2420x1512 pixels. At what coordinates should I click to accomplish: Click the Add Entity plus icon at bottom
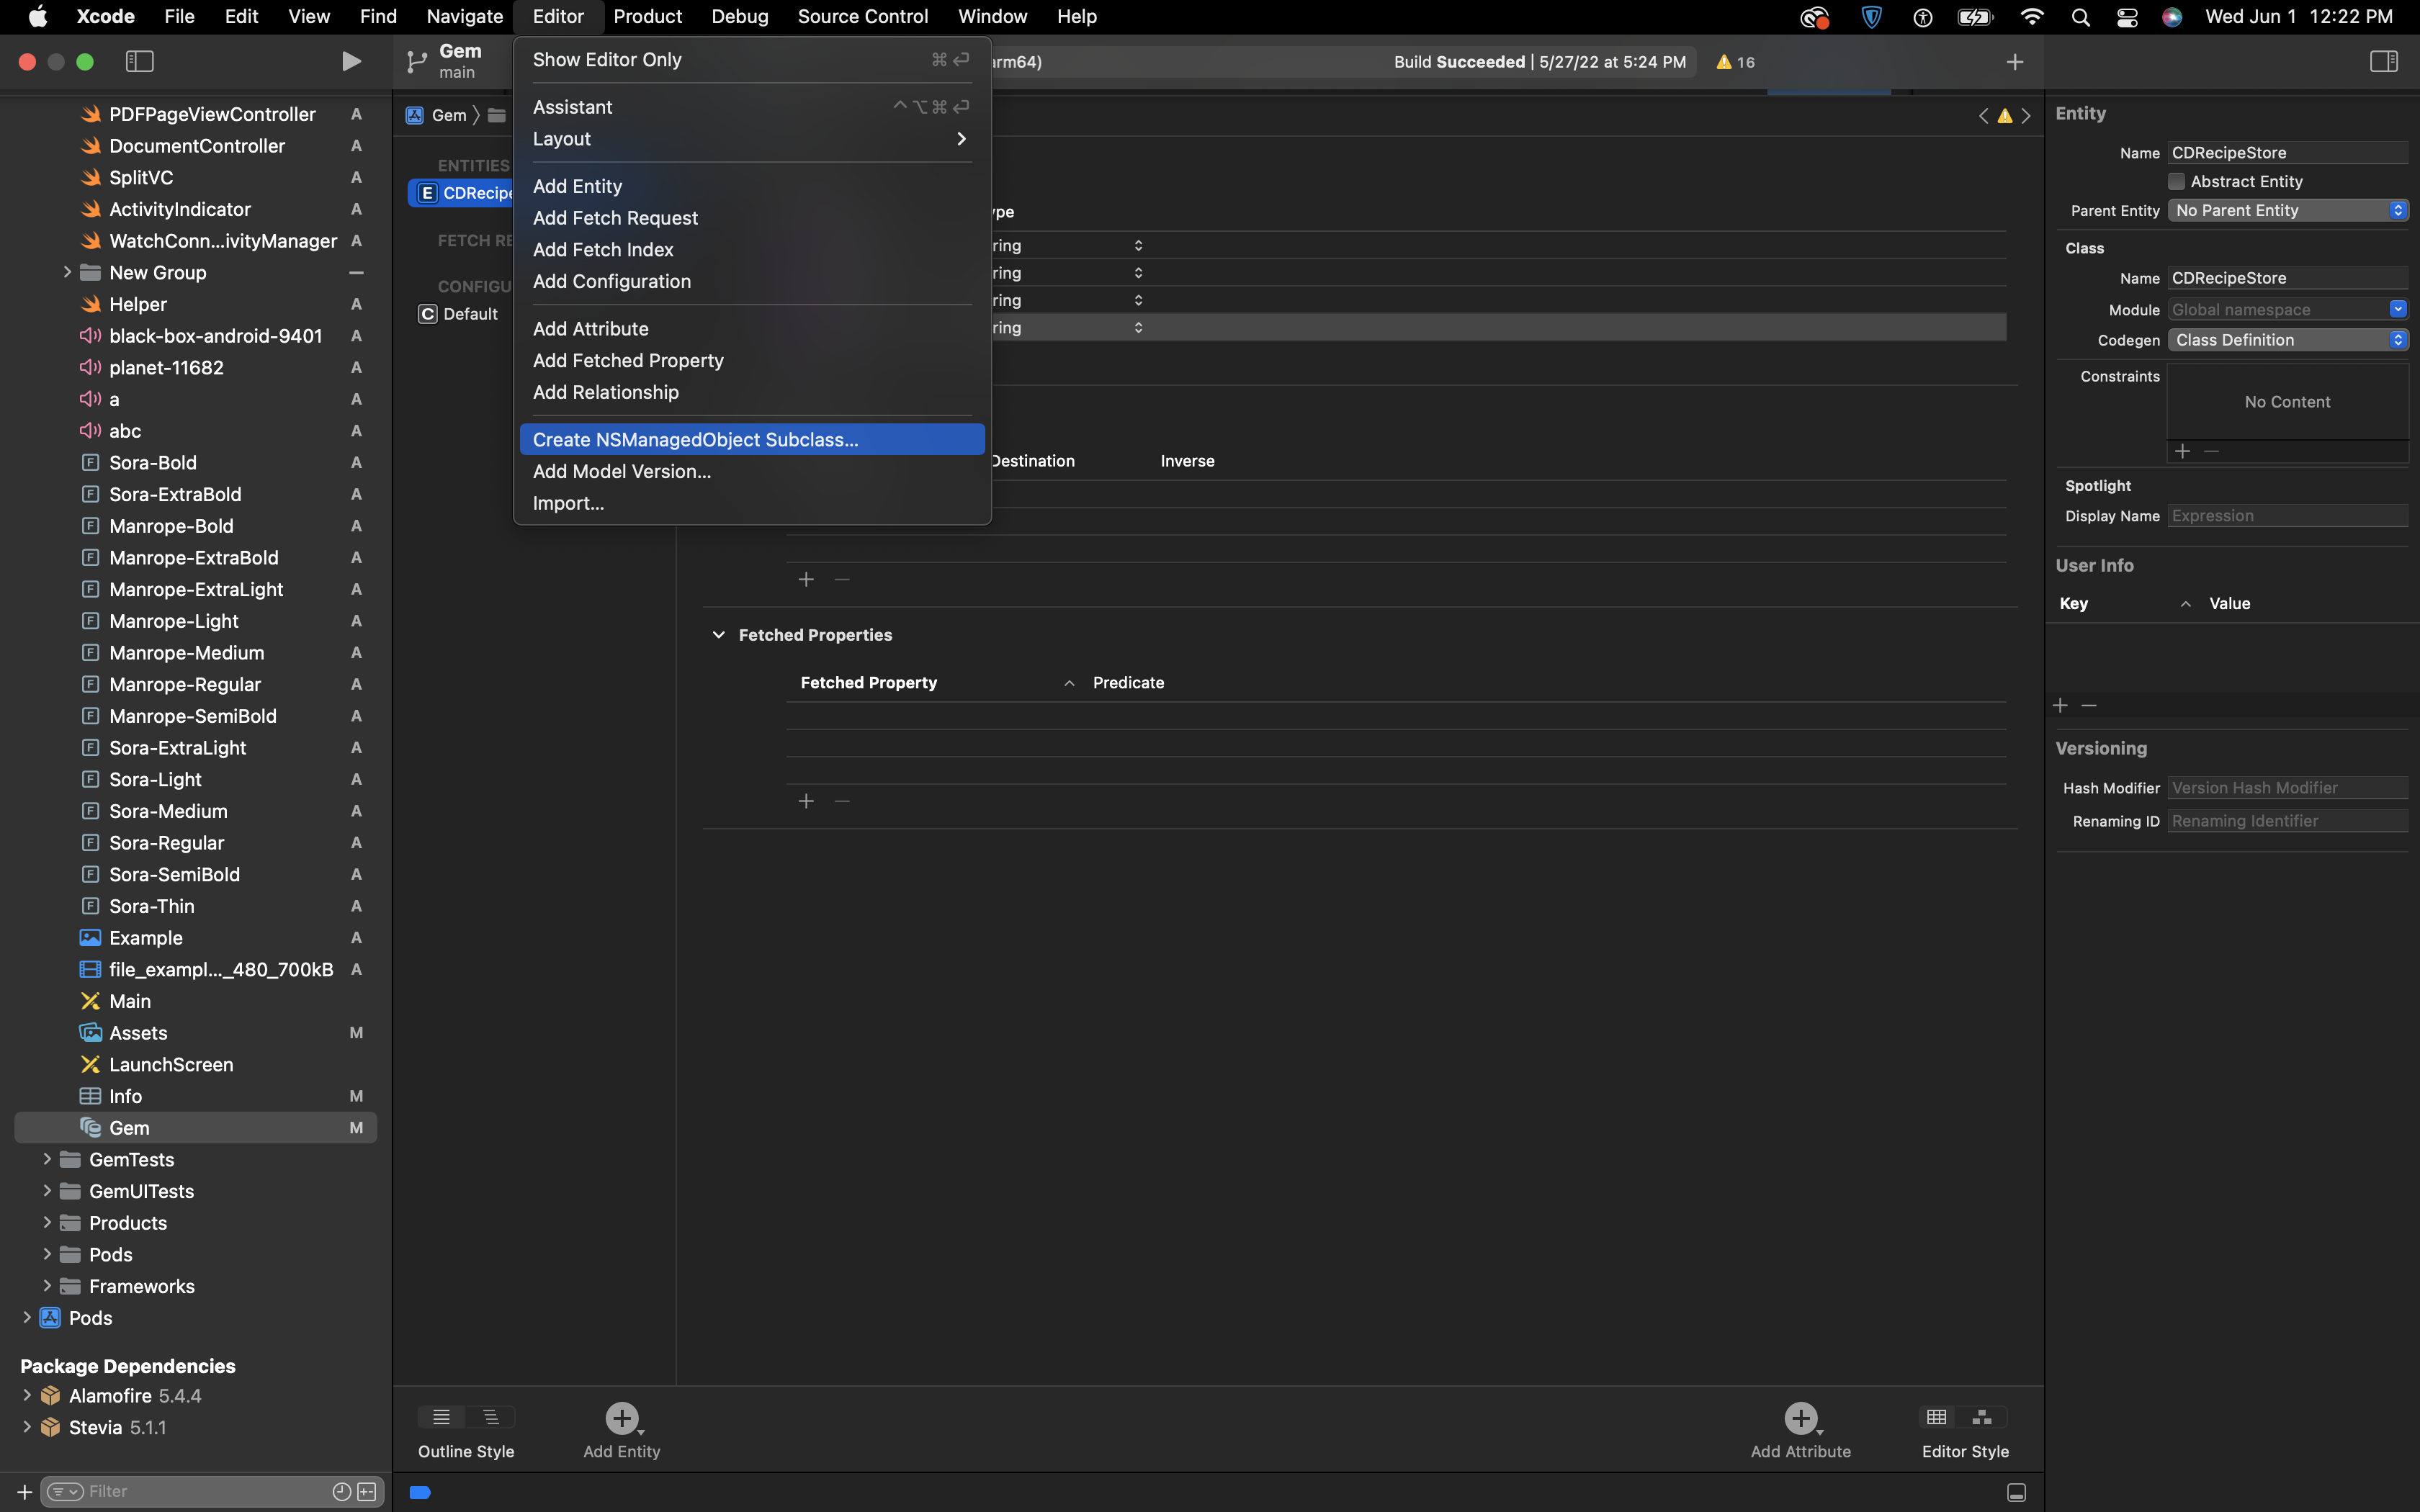pyautogui.click(x=622, y=1419)
